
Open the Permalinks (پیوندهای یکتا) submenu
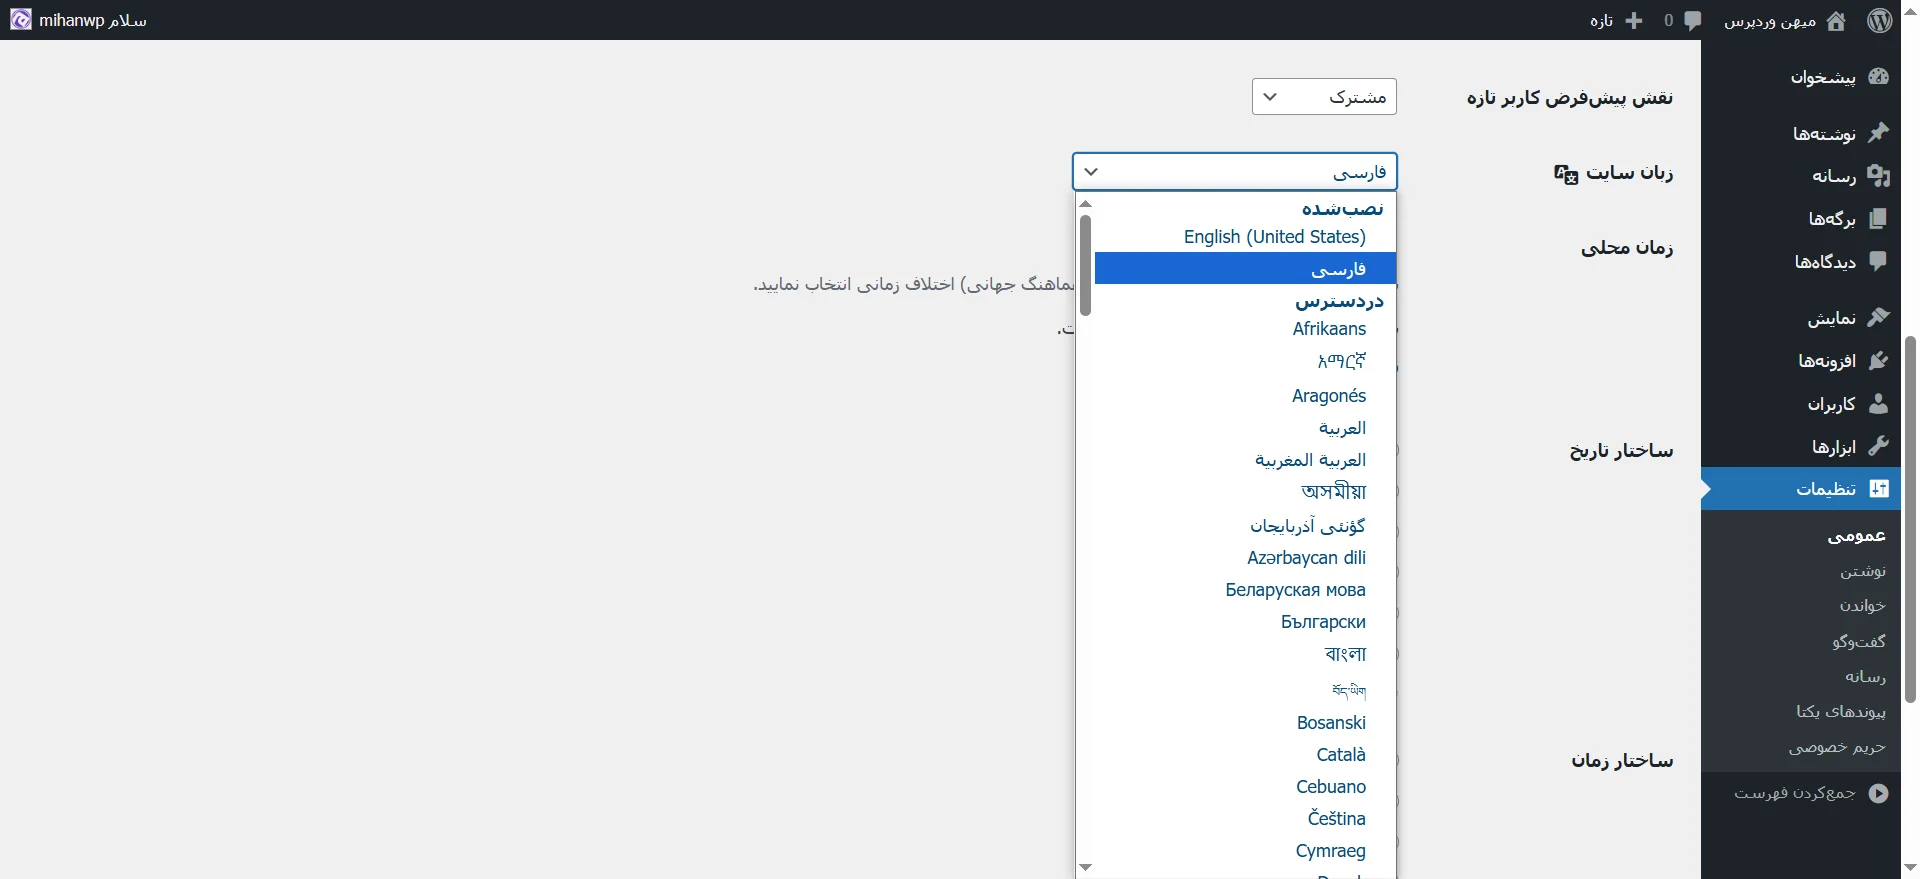tap(1841, 712)
